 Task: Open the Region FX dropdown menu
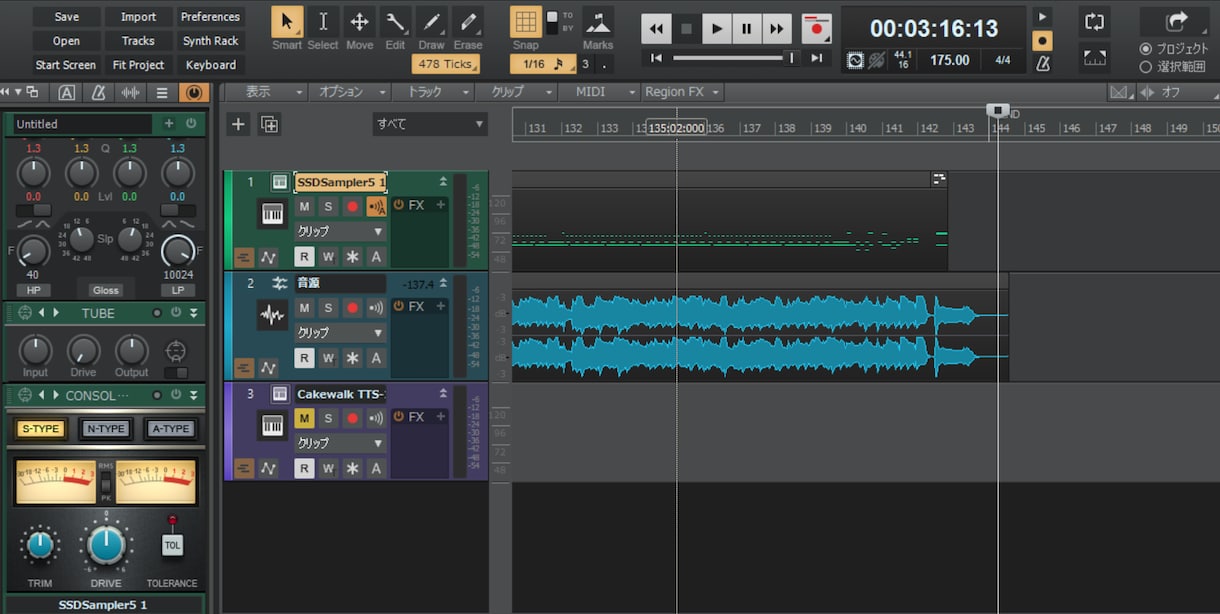click(x=683, y=92)
